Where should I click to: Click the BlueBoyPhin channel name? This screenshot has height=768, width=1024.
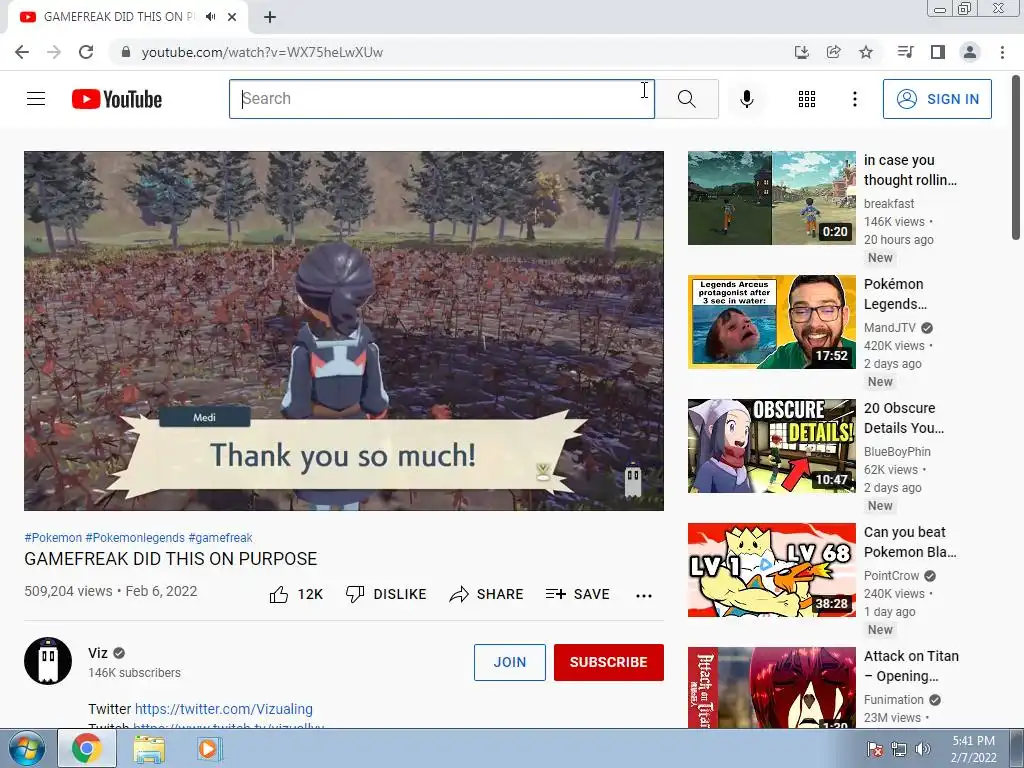(x=897, y=451)
